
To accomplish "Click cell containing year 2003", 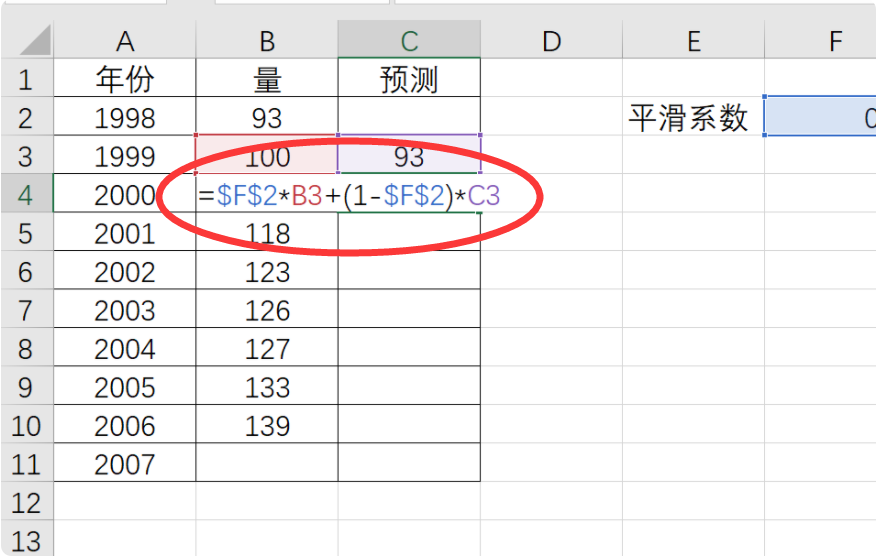I will (125, 309).
